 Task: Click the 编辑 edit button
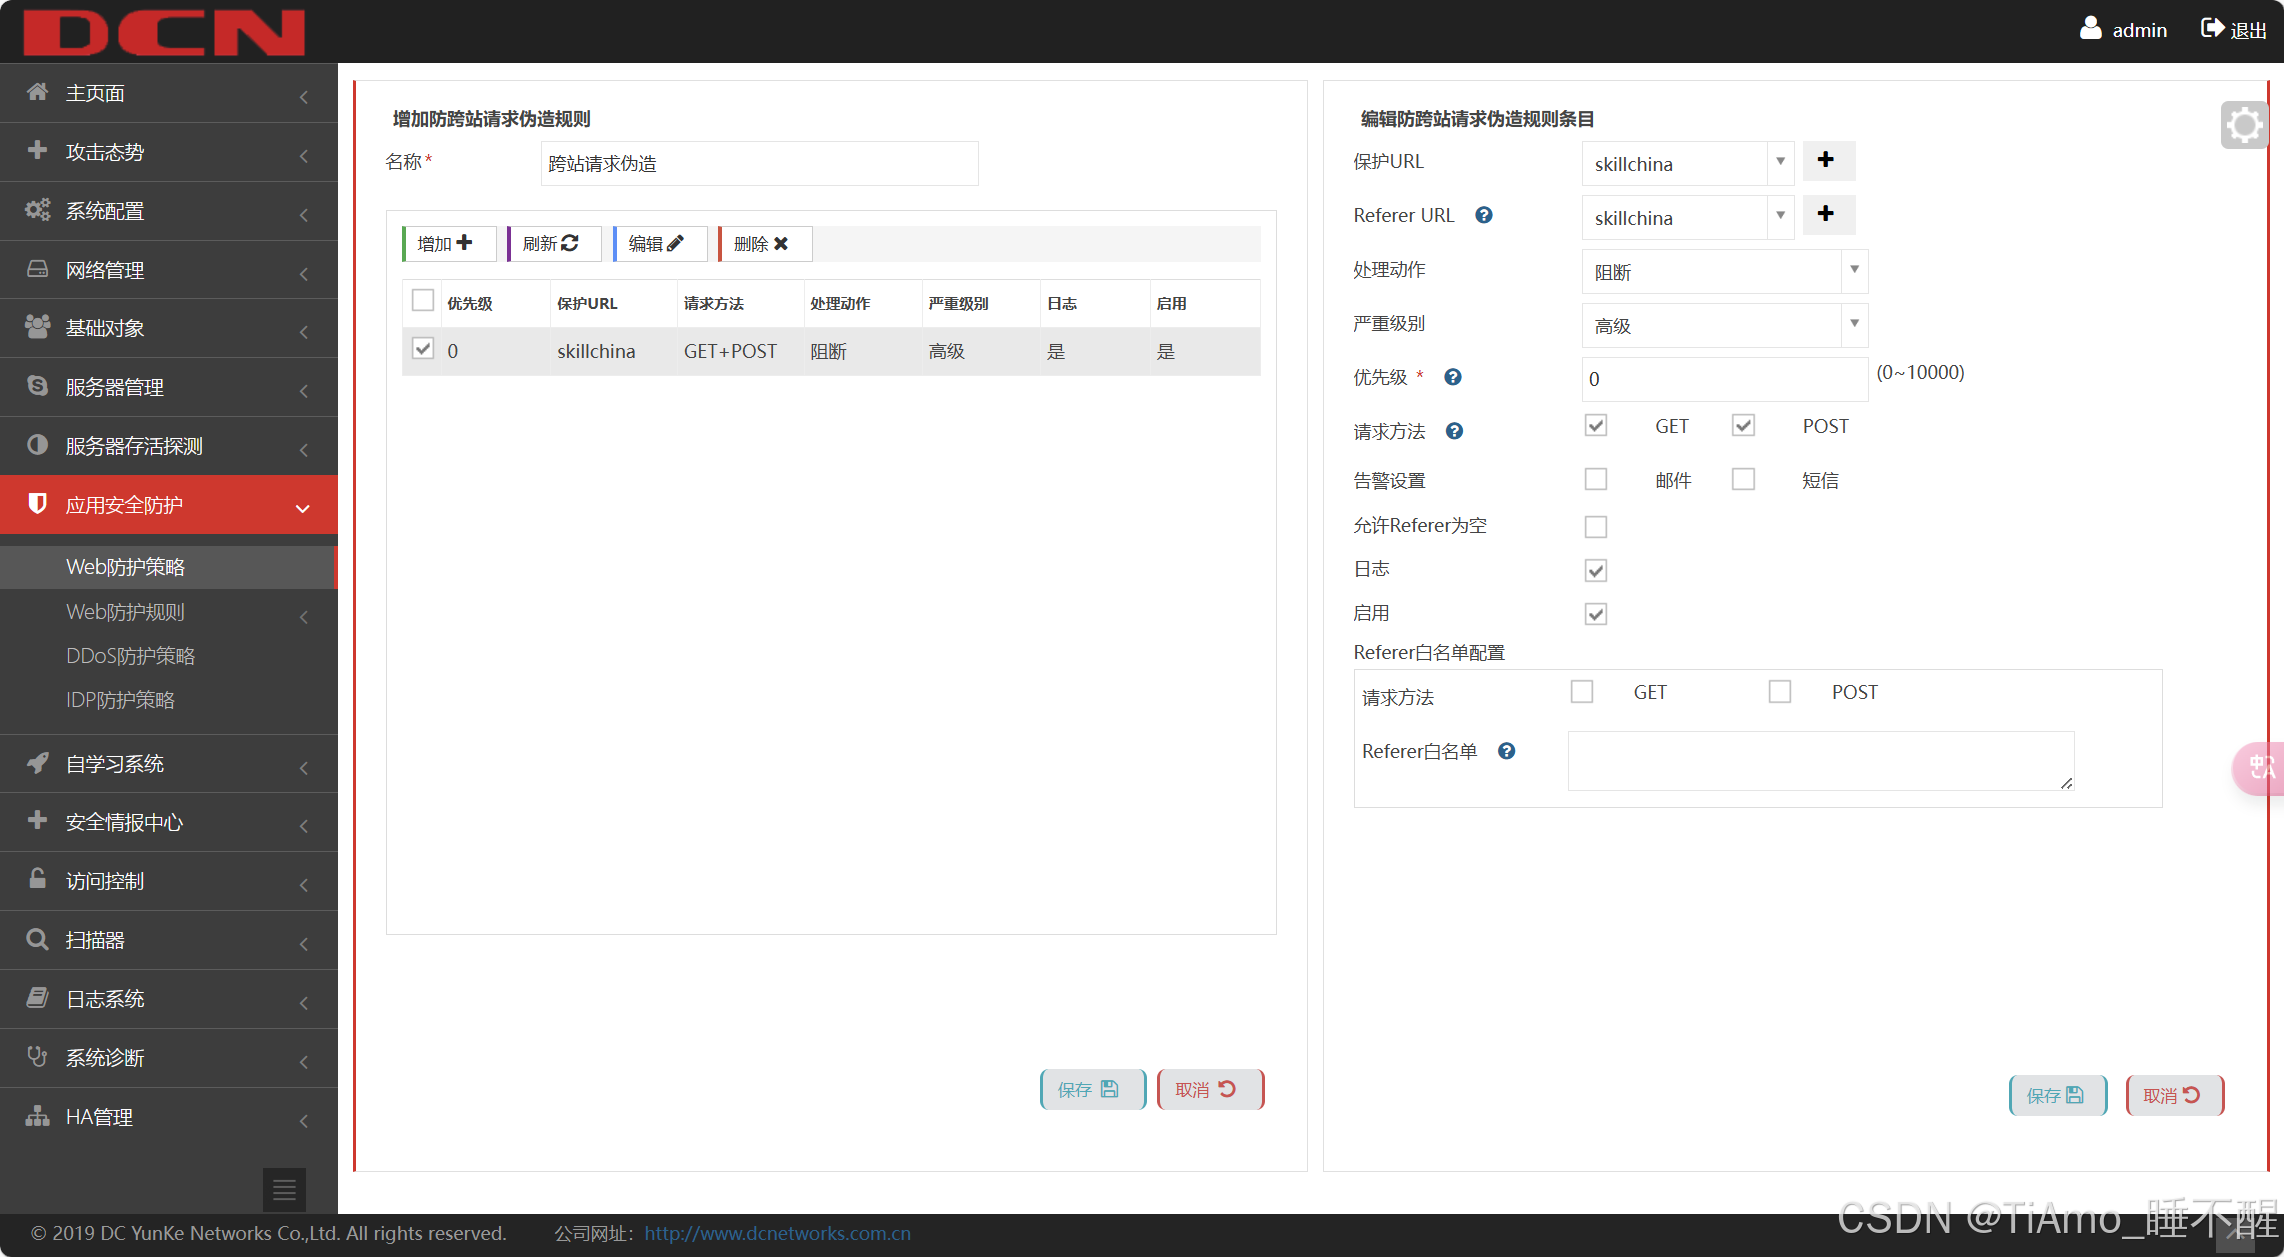[660, 243]
